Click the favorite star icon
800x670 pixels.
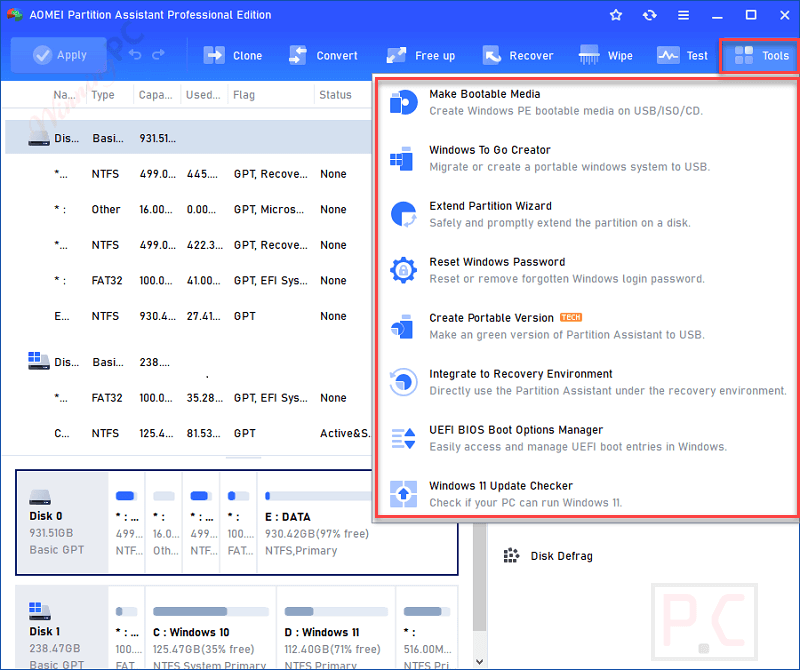click(x=615, y=15)
